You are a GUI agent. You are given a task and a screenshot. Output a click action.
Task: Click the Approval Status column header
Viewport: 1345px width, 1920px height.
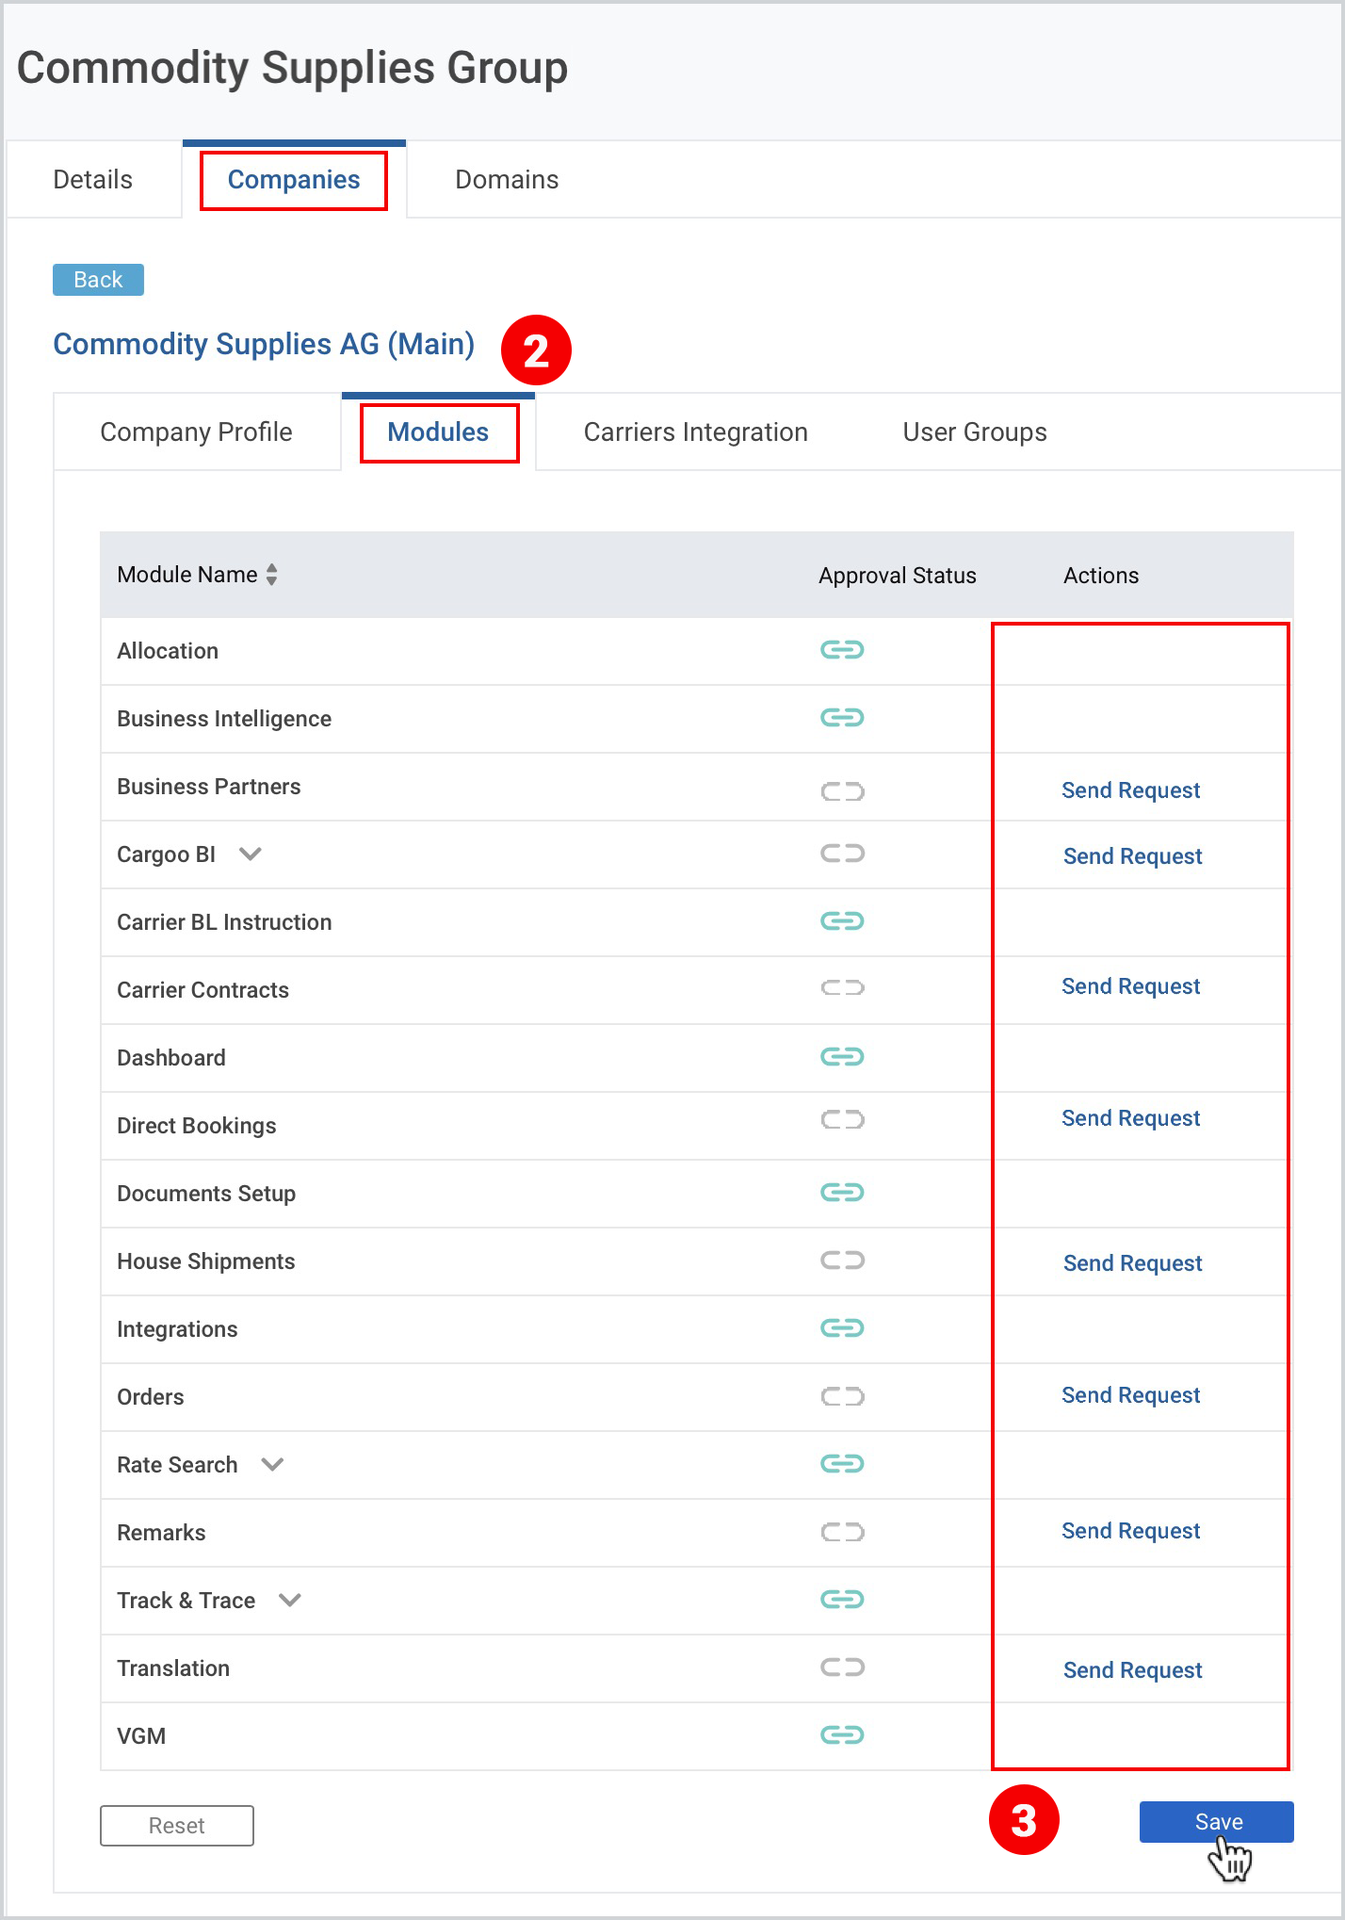click(x=897, y=576)
